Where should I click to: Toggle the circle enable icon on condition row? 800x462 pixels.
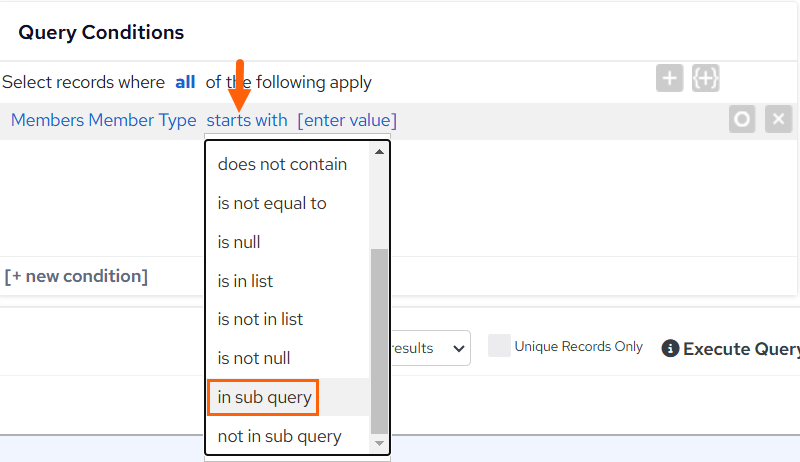tap(742, 119)
